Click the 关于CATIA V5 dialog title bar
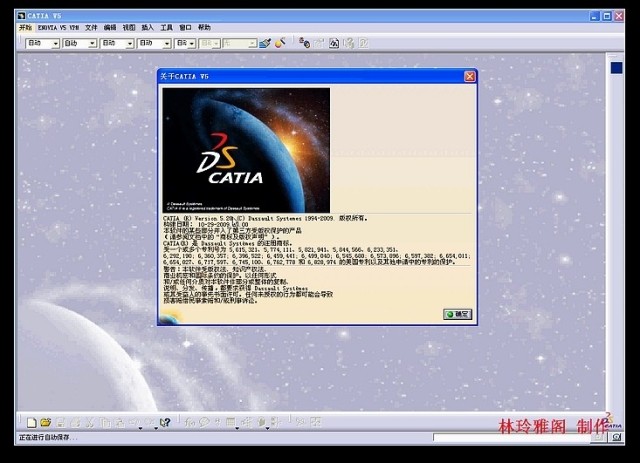 317,76
